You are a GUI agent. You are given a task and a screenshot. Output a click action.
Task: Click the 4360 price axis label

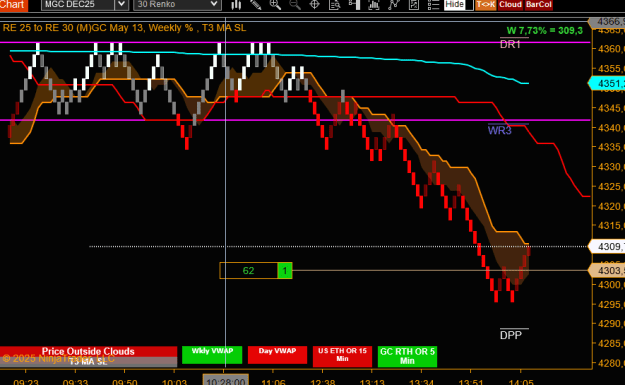[611, 49]
